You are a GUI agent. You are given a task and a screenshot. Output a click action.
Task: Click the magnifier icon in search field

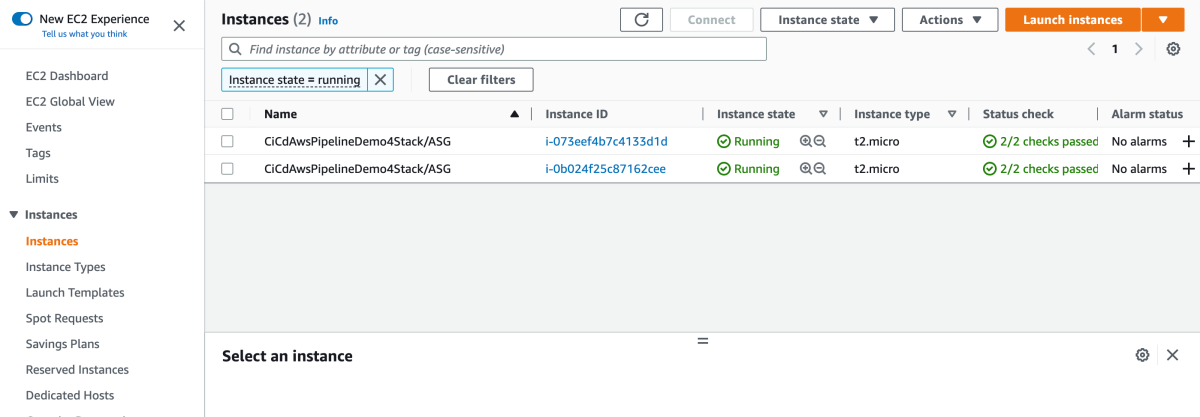click(x=235, y=49)
